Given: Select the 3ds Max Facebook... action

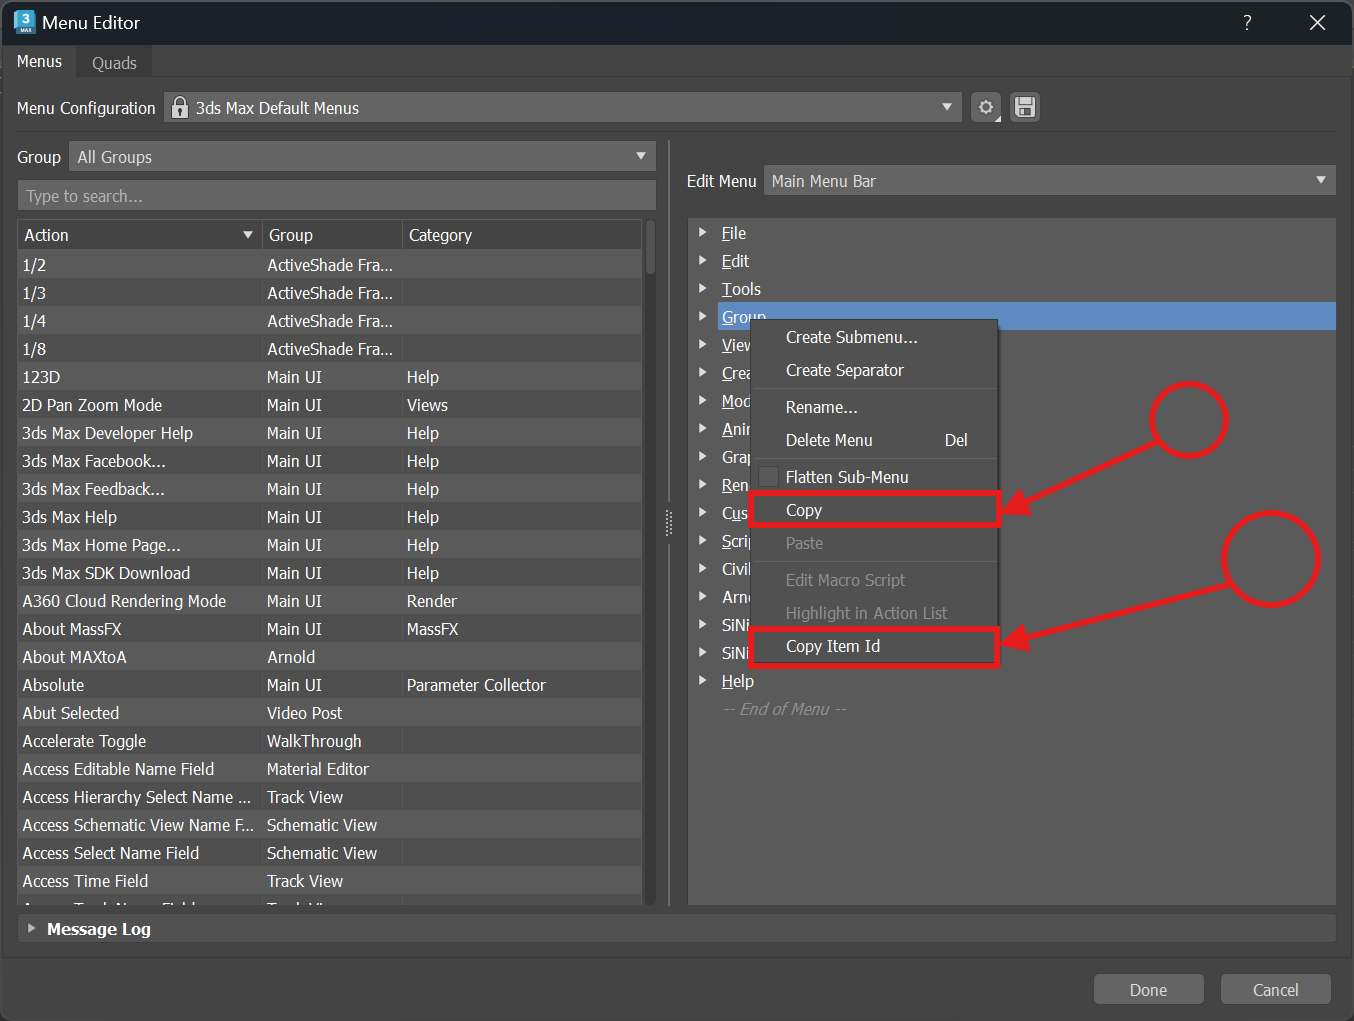Looking at the screenshot, I should [x=330, y=461].
